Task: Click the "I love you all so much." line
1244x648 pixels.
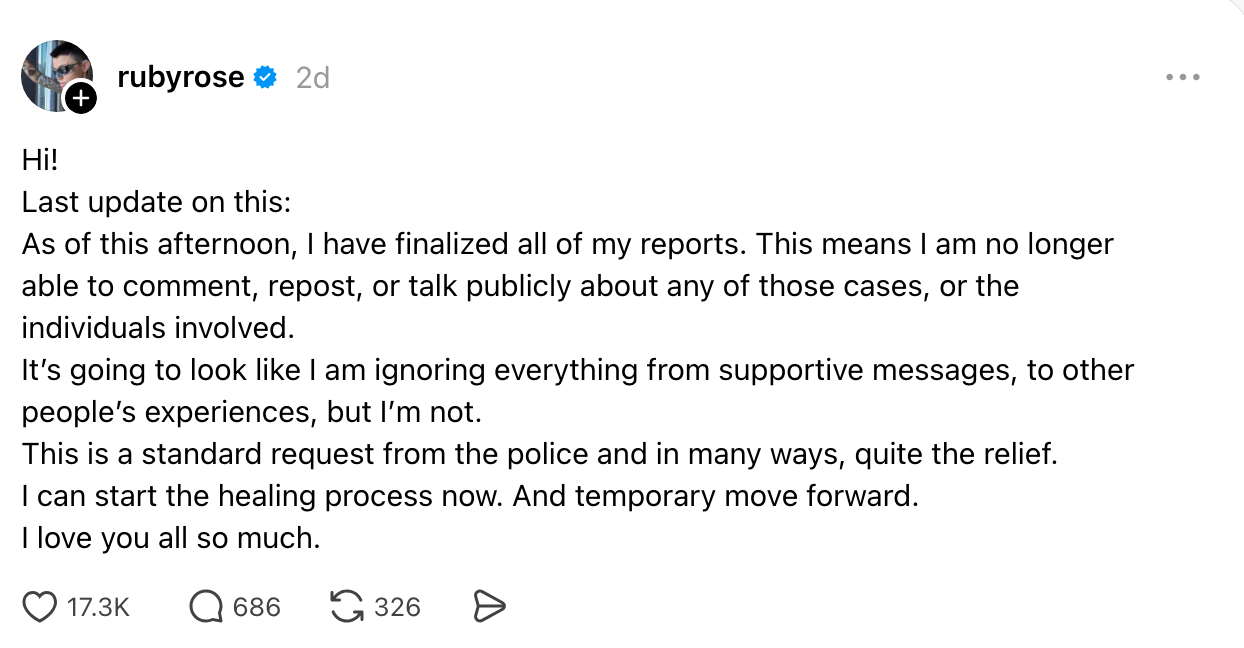Action: point(171,539)
